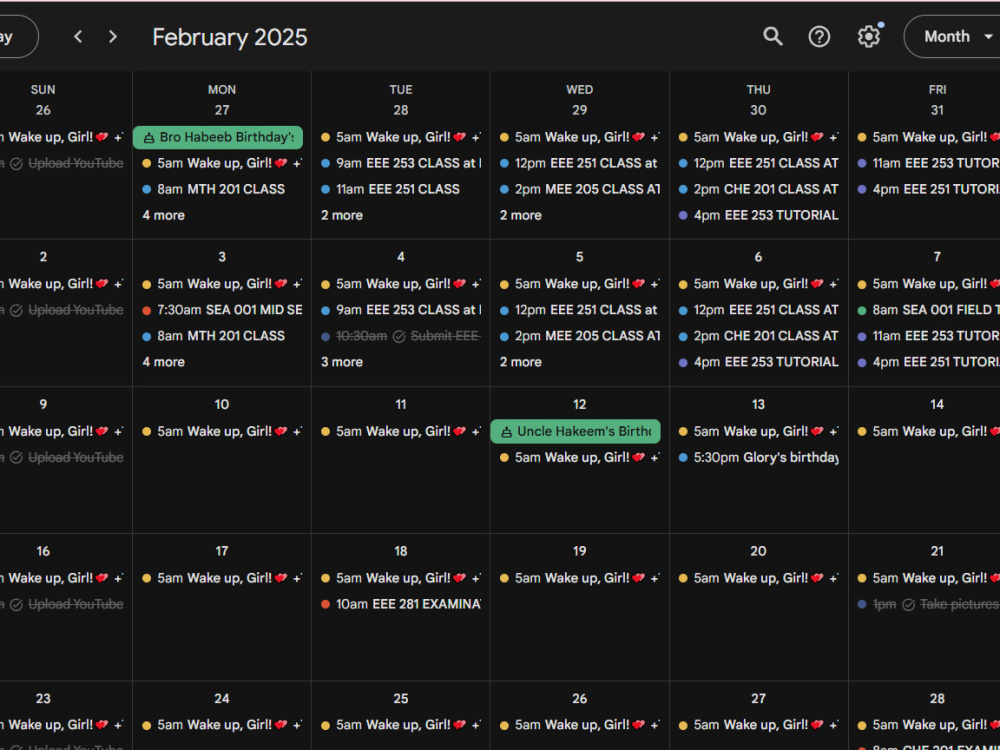Image resolution: width=1000 pixels, height=750 pixels.
Task: Open 5am Wake up, Girl! on Monday 10
Action: pos(220,432)
